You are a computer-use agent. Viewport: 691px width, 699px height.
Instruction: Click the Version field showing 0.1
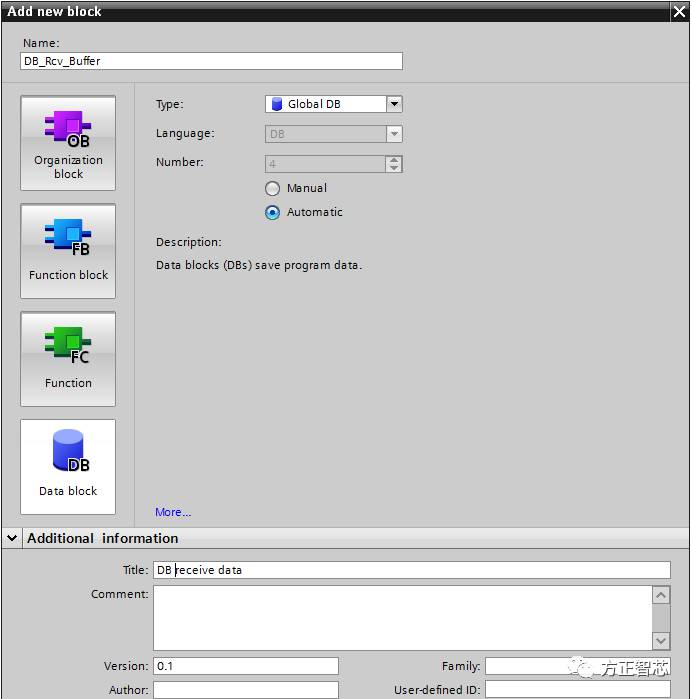[x=245, y=666]
